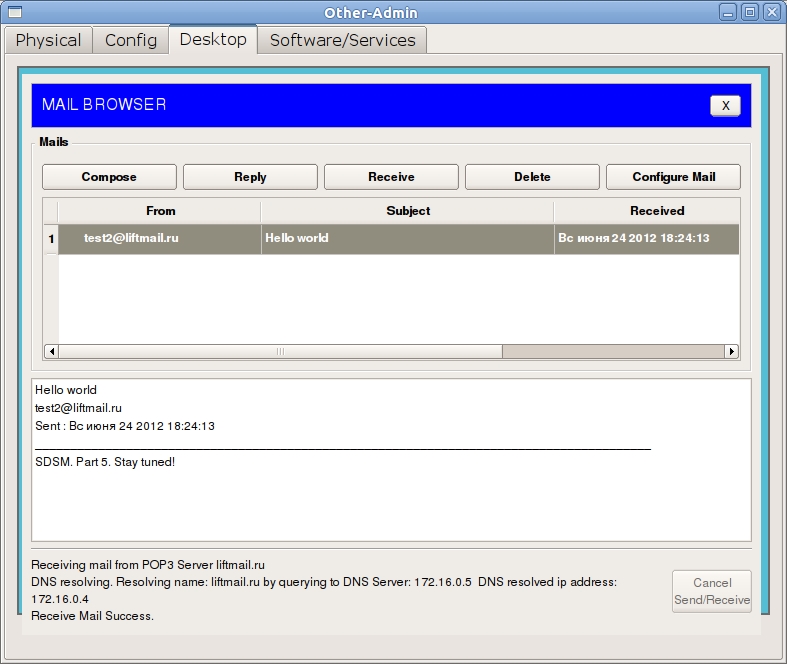787x664 pixels.
Task: Switch to the Physical tab
Action: click(x=48, y=40)
